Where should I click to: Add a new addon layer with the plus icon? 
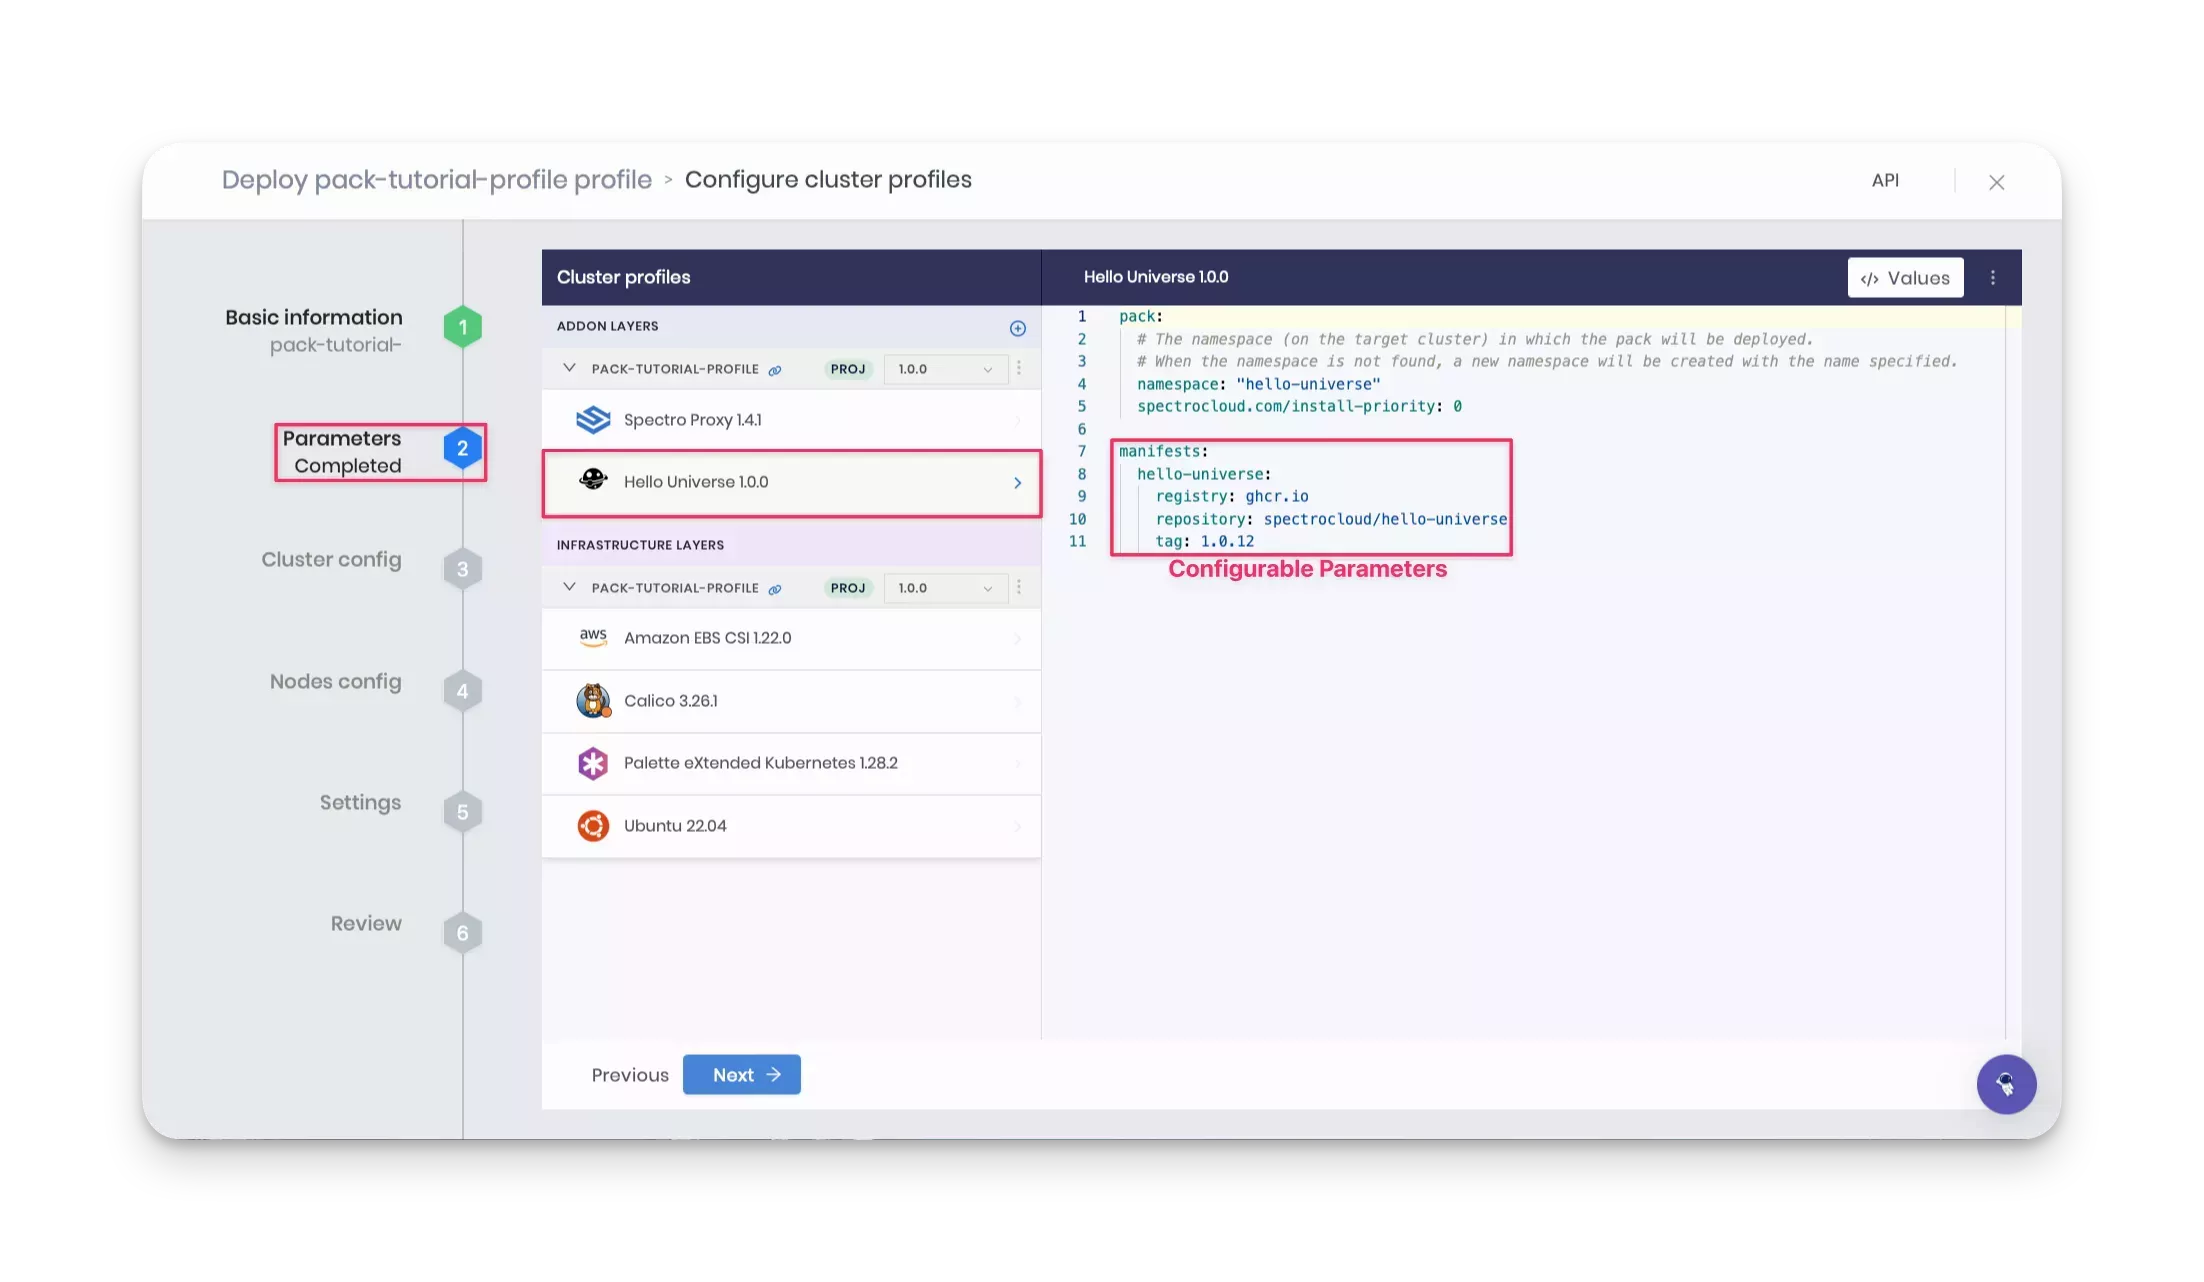1017,328
